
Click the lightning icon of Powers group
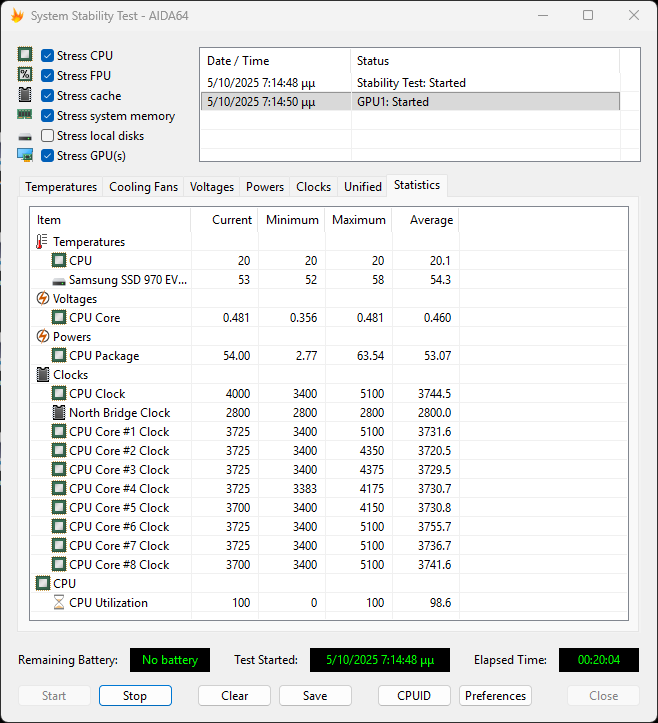(42, 336)
